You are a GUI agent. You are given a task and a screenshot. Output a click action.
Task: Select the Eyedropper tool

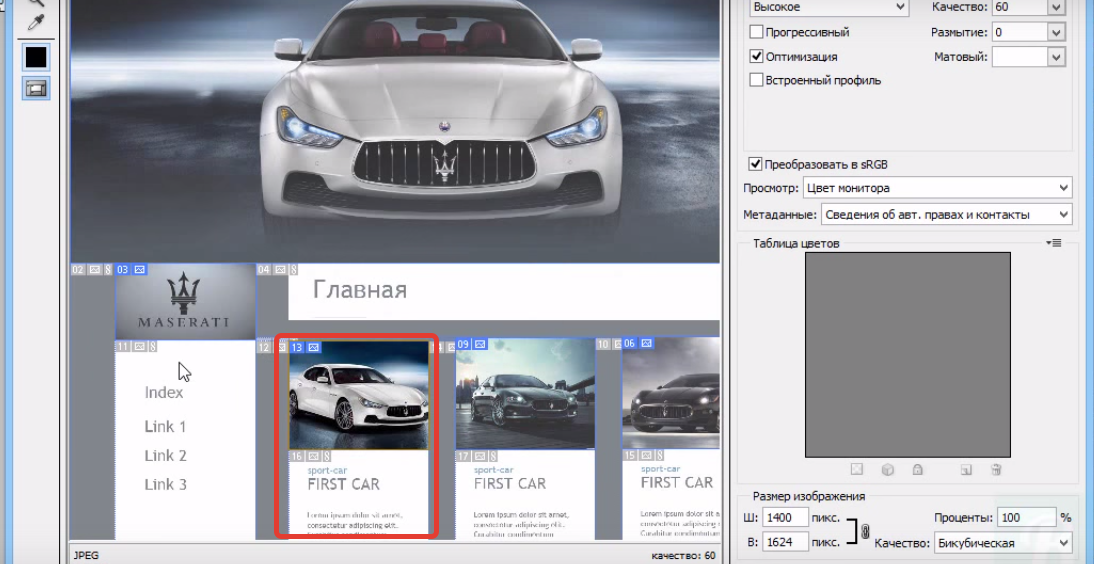pyautogui.click(x=36, y=21)
